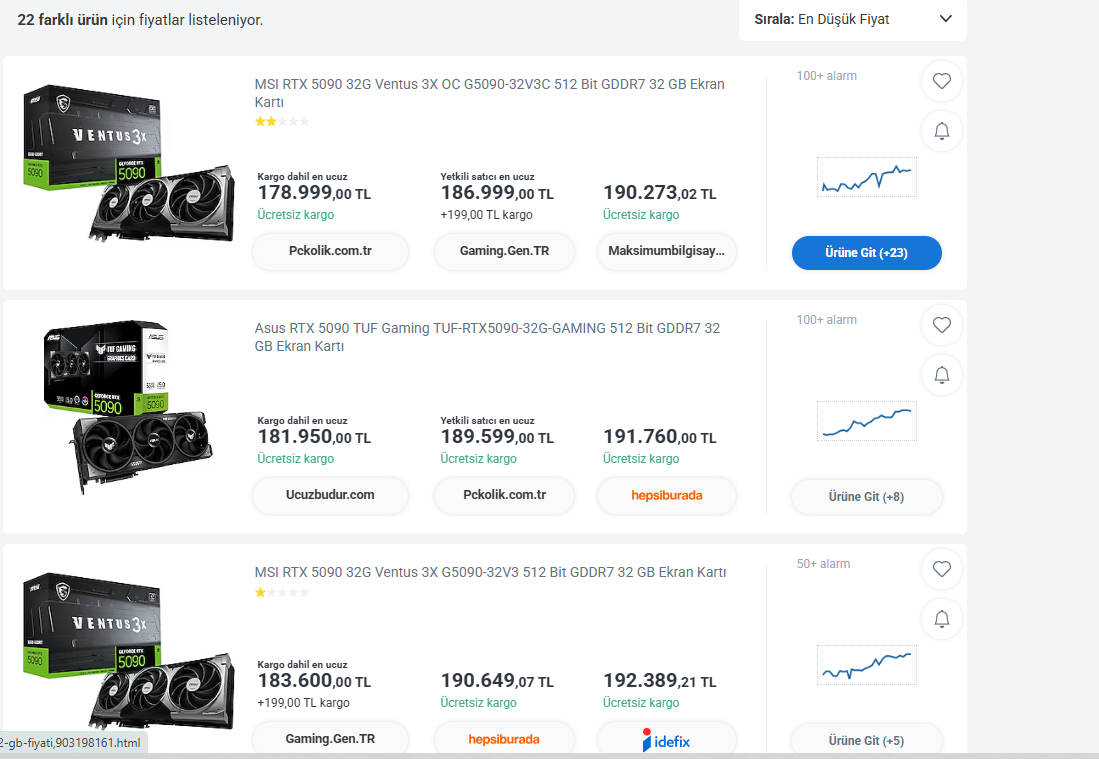Image resolution: width=1099 pixels, height=759 pixels.
Task: Click two-star rating of MSI Ventus 3X OC
Action: pyautogui.click(x=282, y=121)
